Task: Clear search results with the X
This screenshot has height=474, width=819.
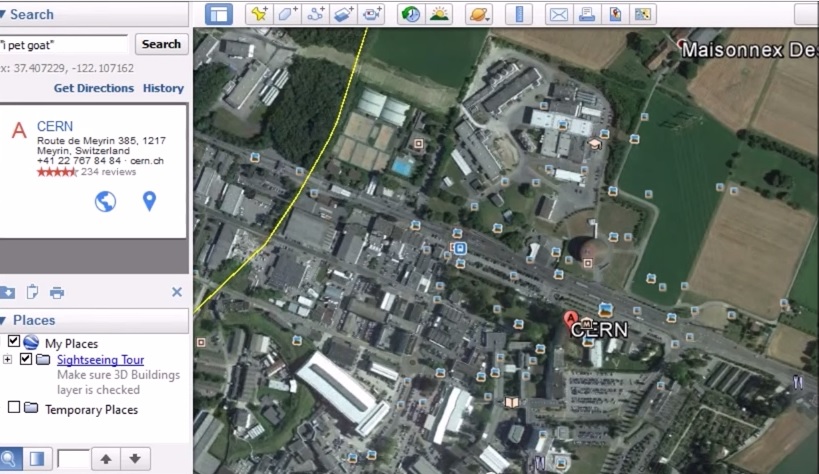Action: pos(177,292)
